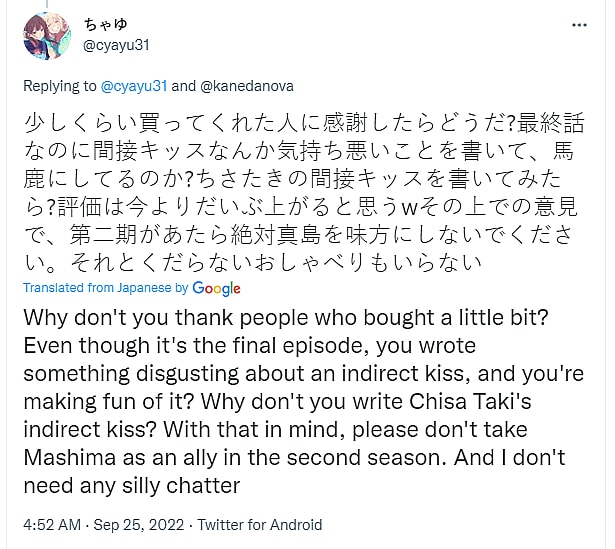
Task: Click the word Mashima in the translation
Action: pos(66,457)
